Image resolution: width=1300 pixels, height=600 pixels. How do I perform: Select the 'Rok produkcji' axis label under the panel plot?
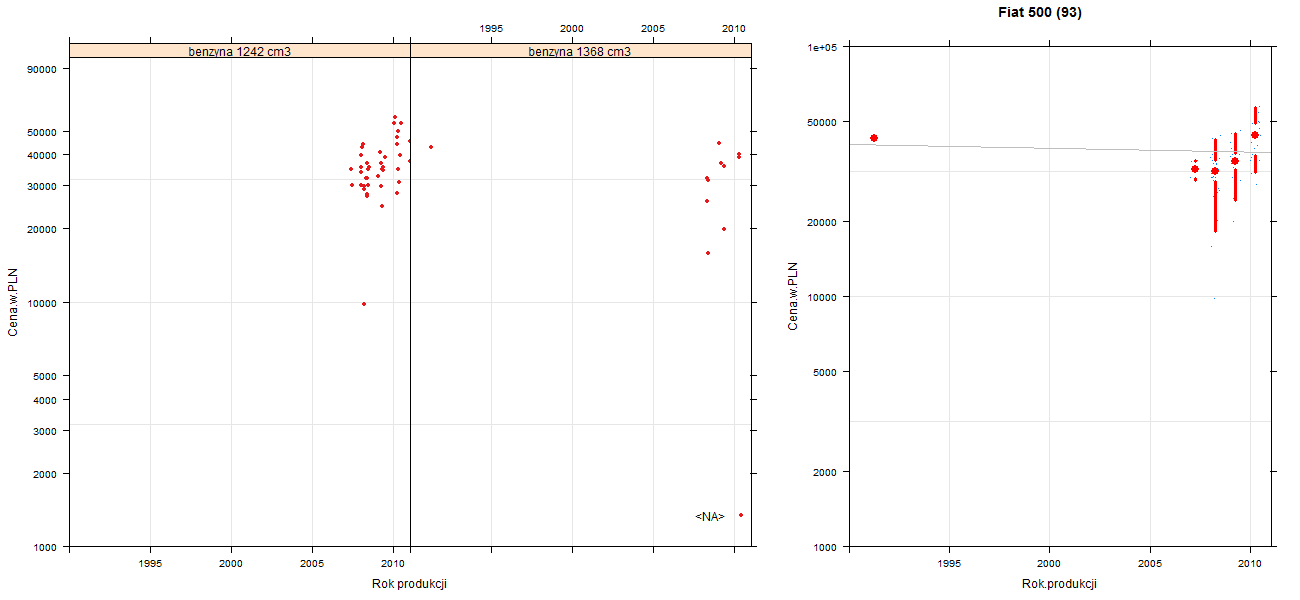point(410,584)
